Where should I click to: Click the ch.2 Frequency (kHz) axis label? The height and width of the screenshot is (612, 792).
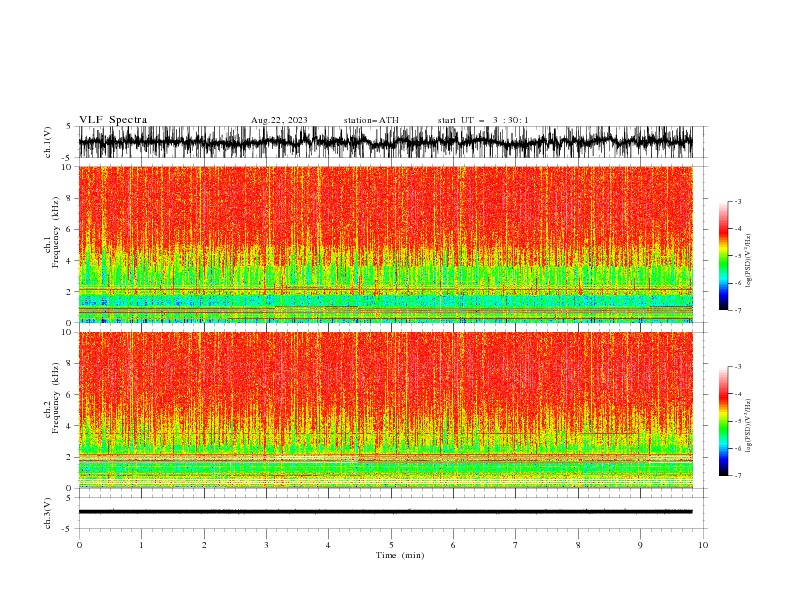[x=52, y=398]
